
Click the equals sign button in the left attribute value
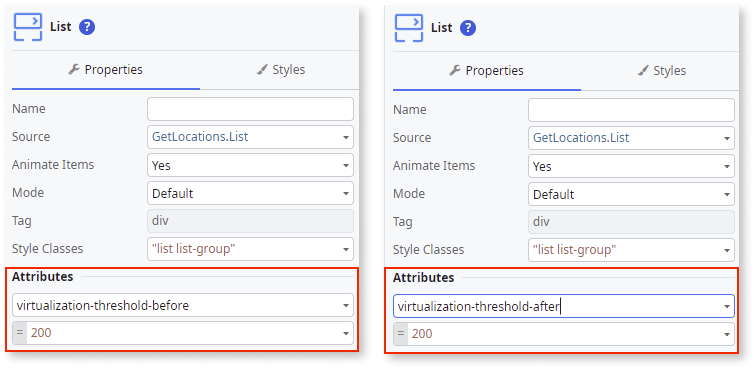[20, 333]
